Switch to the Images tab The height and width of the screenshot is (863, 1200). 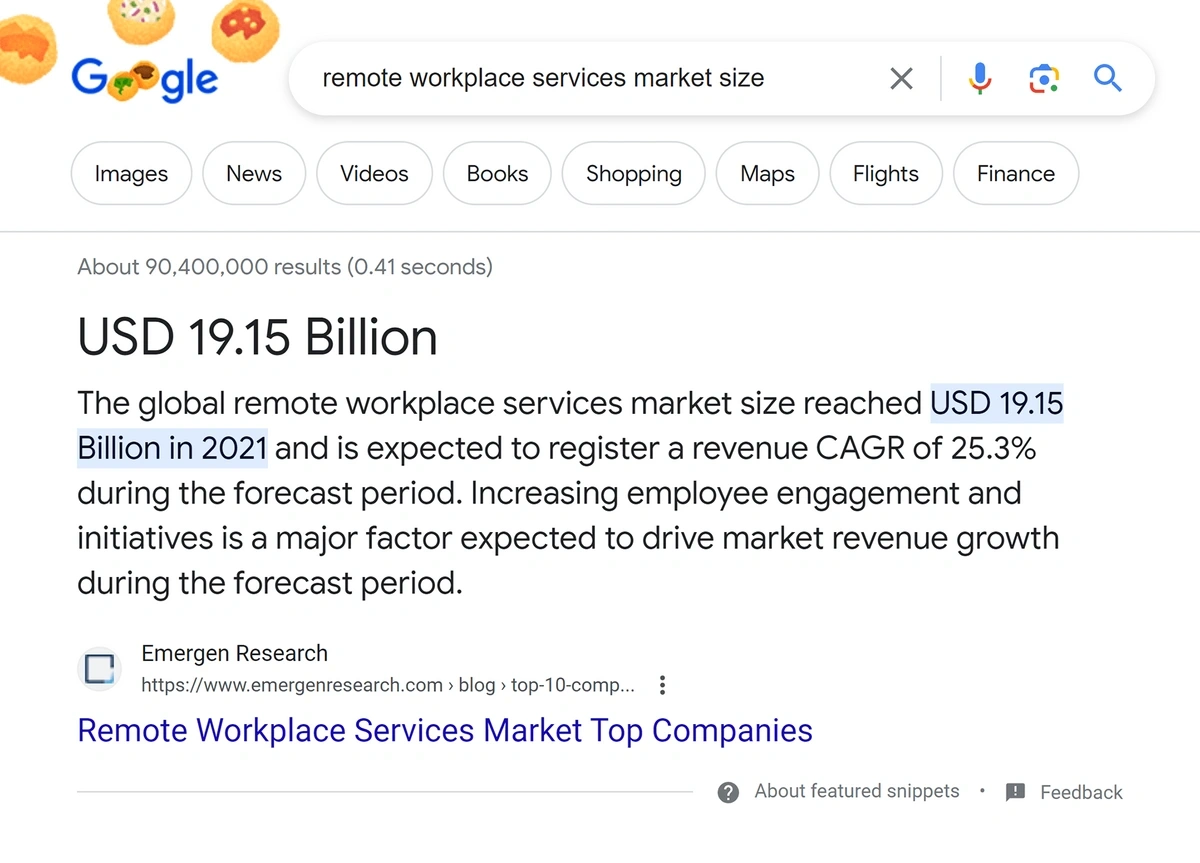131,174
